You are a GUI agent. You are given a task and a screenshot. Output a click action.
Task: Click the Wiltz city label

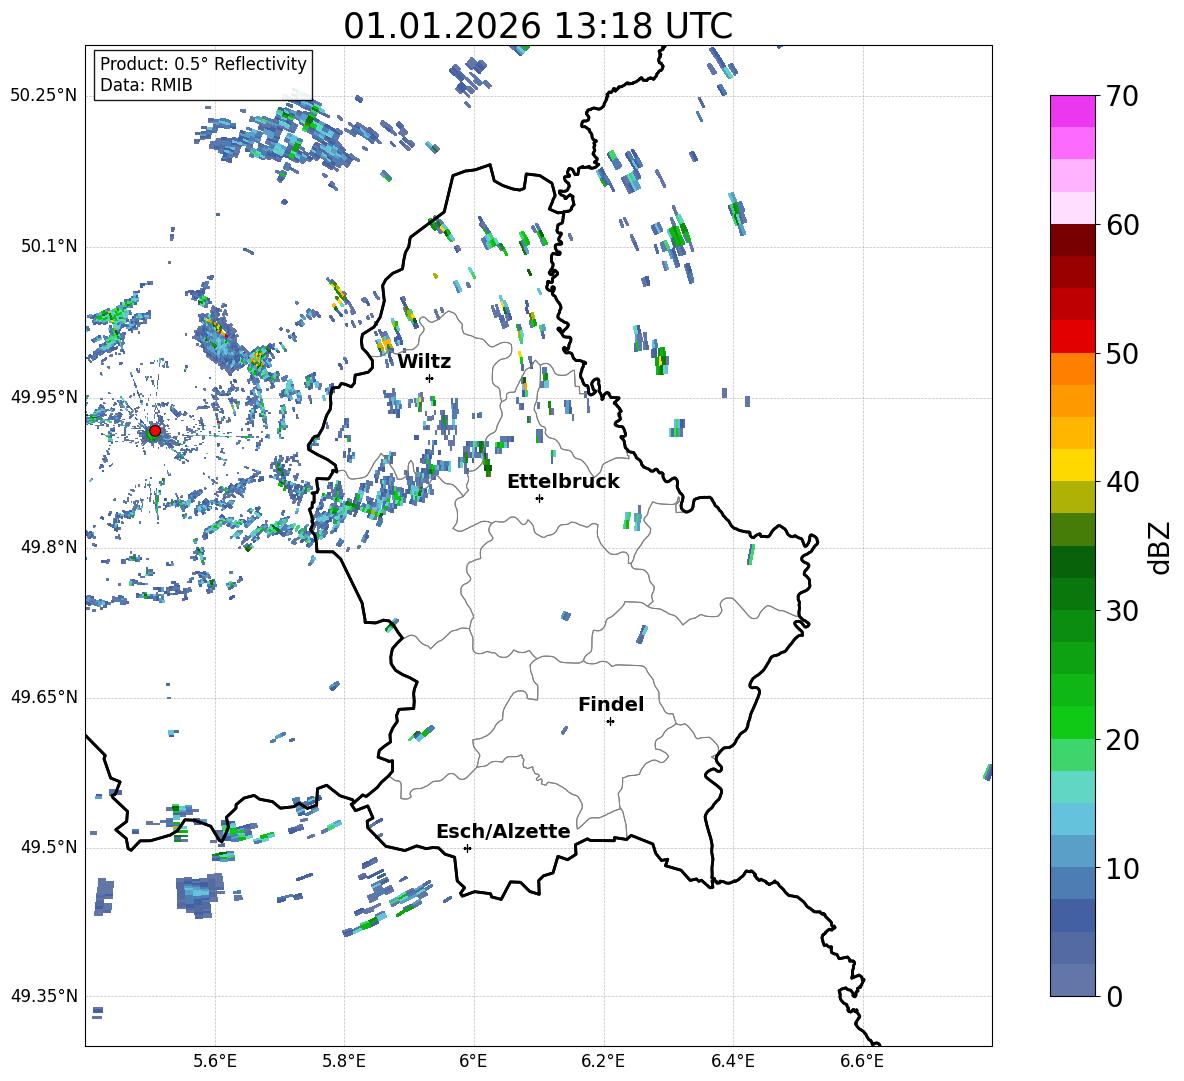tap(424, 362)
